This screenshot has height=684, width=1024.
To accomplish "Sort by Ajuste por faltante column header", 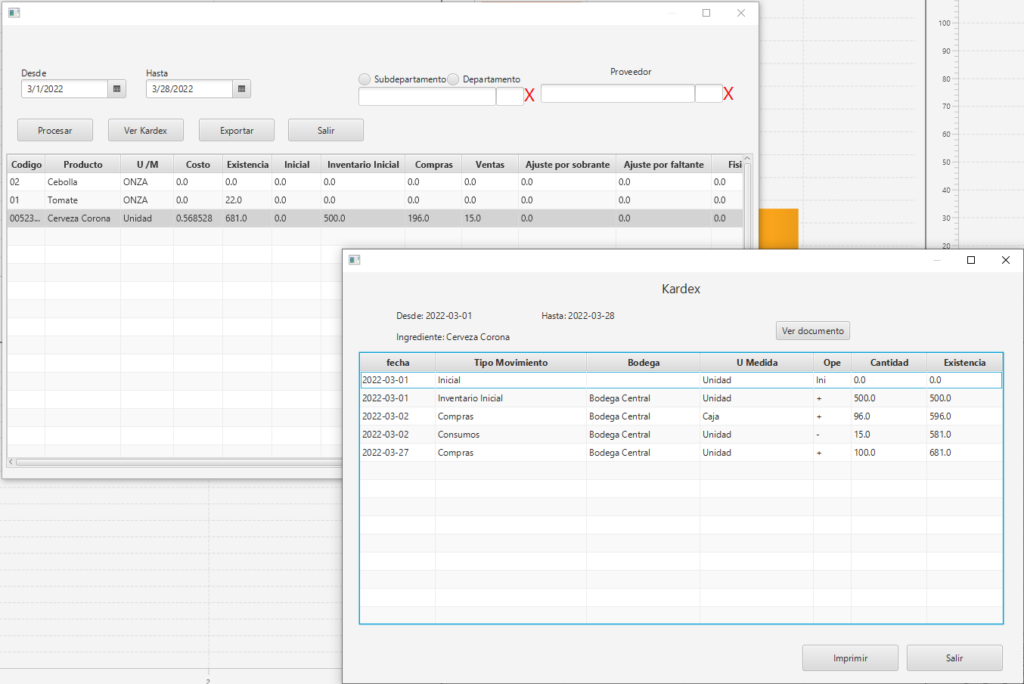I will (x=664, y=165).
